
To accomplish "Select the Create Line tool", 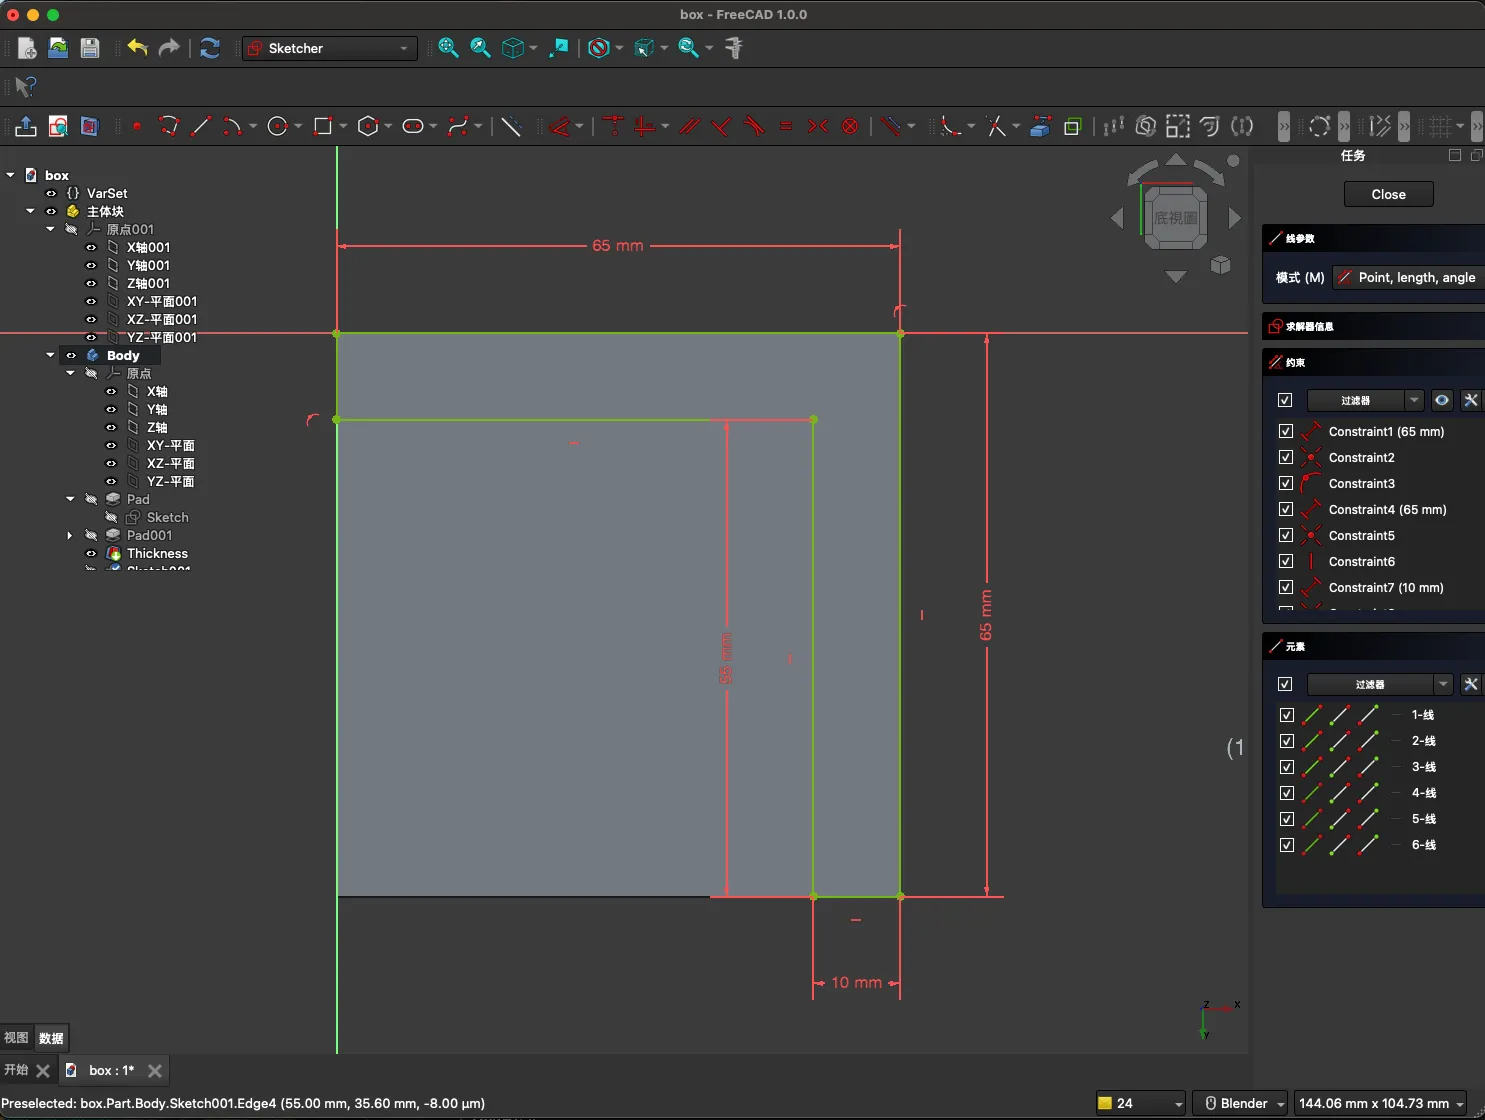I will [x=201, y=126].
